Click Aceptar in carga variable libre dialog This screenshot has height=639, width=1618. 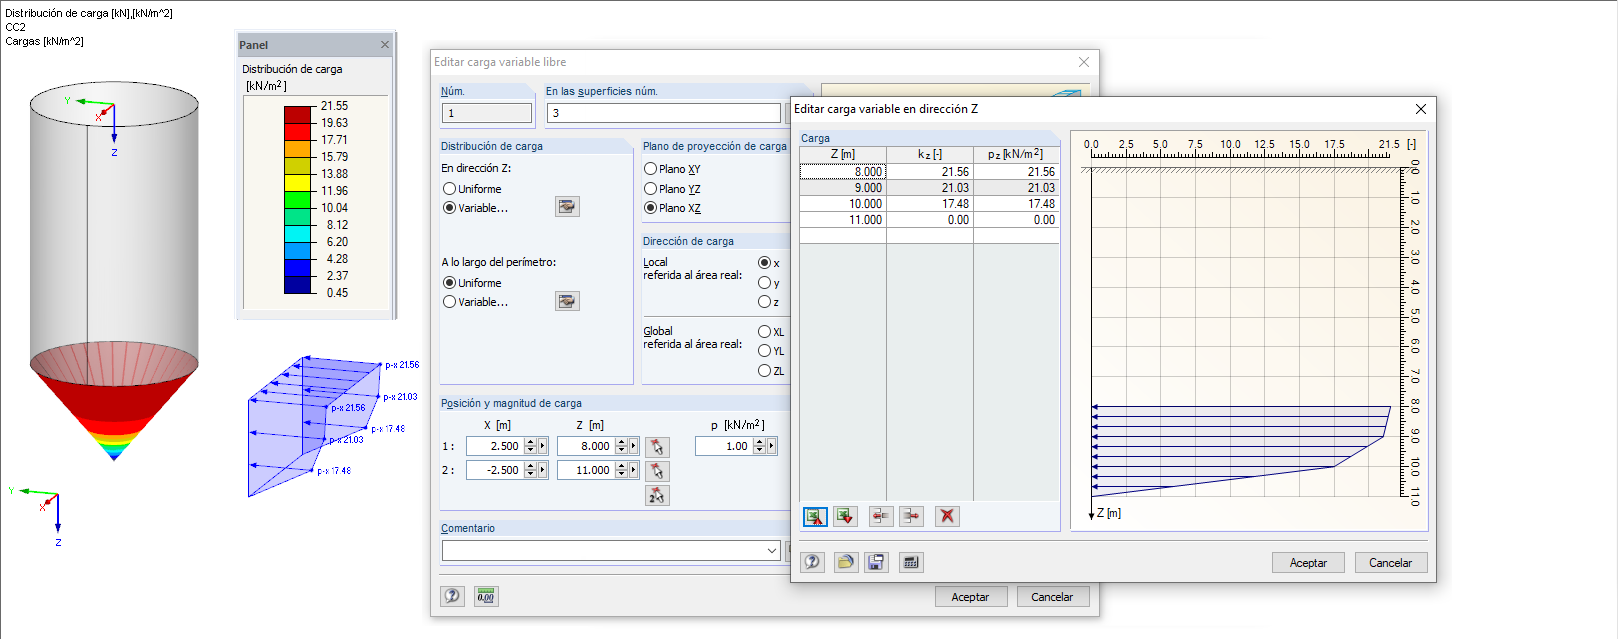pos(970,597)
